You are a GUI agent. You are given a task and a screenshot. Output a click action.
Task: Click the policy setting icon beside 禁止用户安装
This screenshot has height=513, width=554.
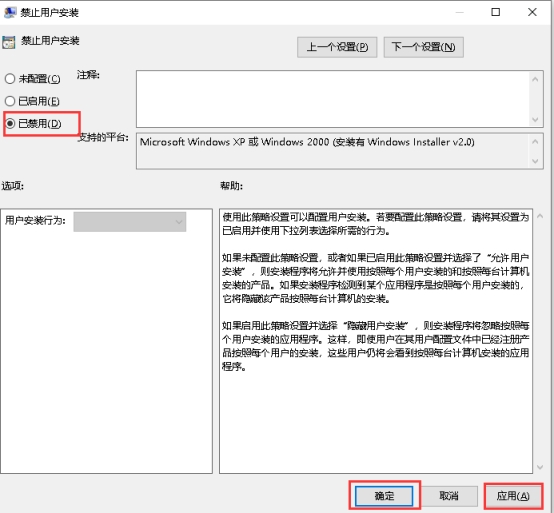point(8,42)
